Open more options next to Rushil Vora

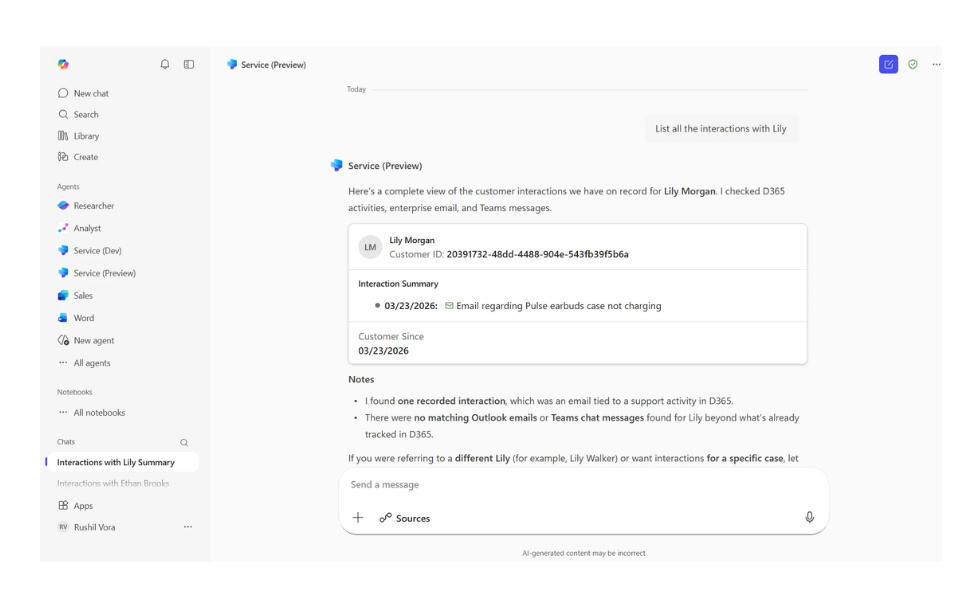point(188,527)
